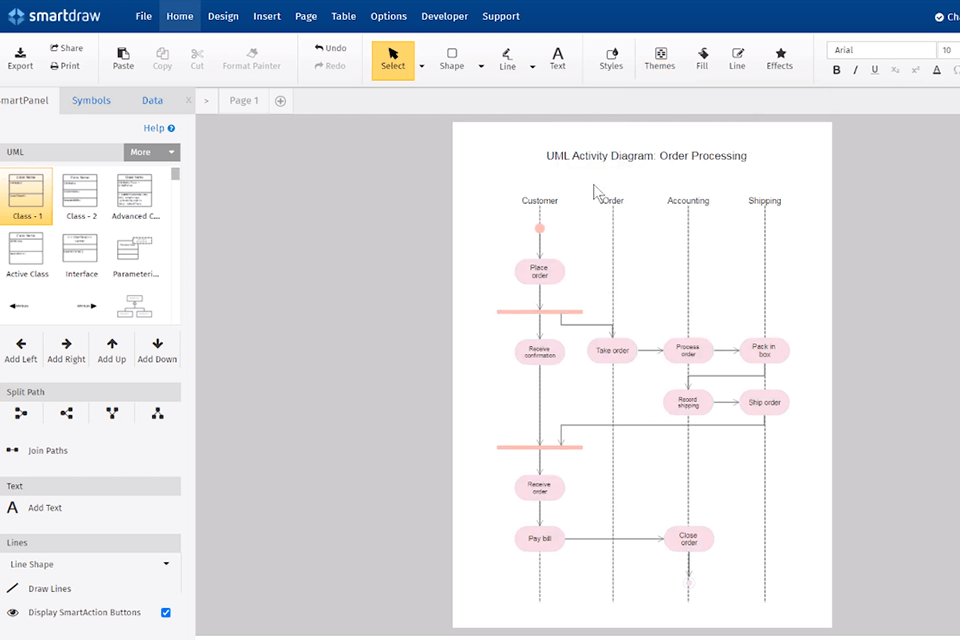
Task: Click the Help link
Action: point(159,128)
